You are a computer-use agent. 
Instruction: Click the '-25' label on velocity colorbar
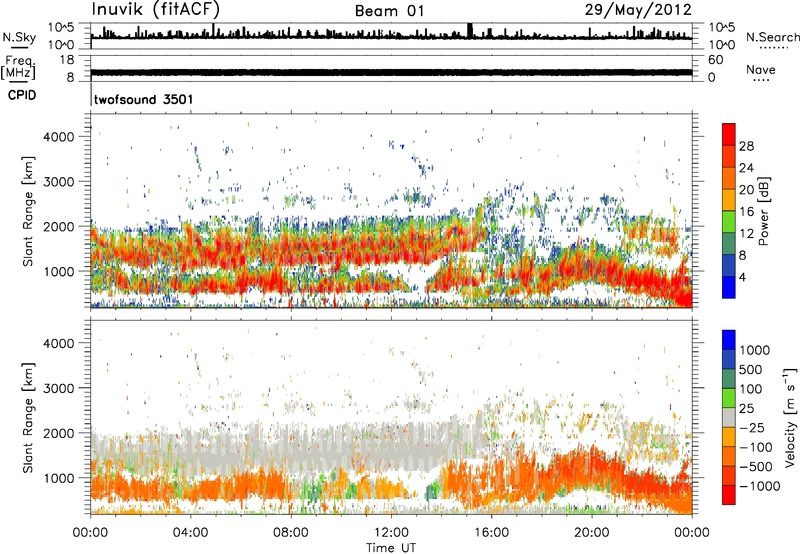pyautogui.click(x=753, y=428)
